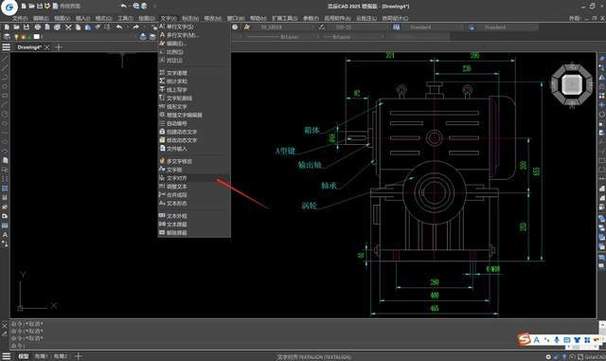Click the white layer color swatch
Image resolution: width=606 pixels, height=361 pixels.
click(x=37, y=37)
